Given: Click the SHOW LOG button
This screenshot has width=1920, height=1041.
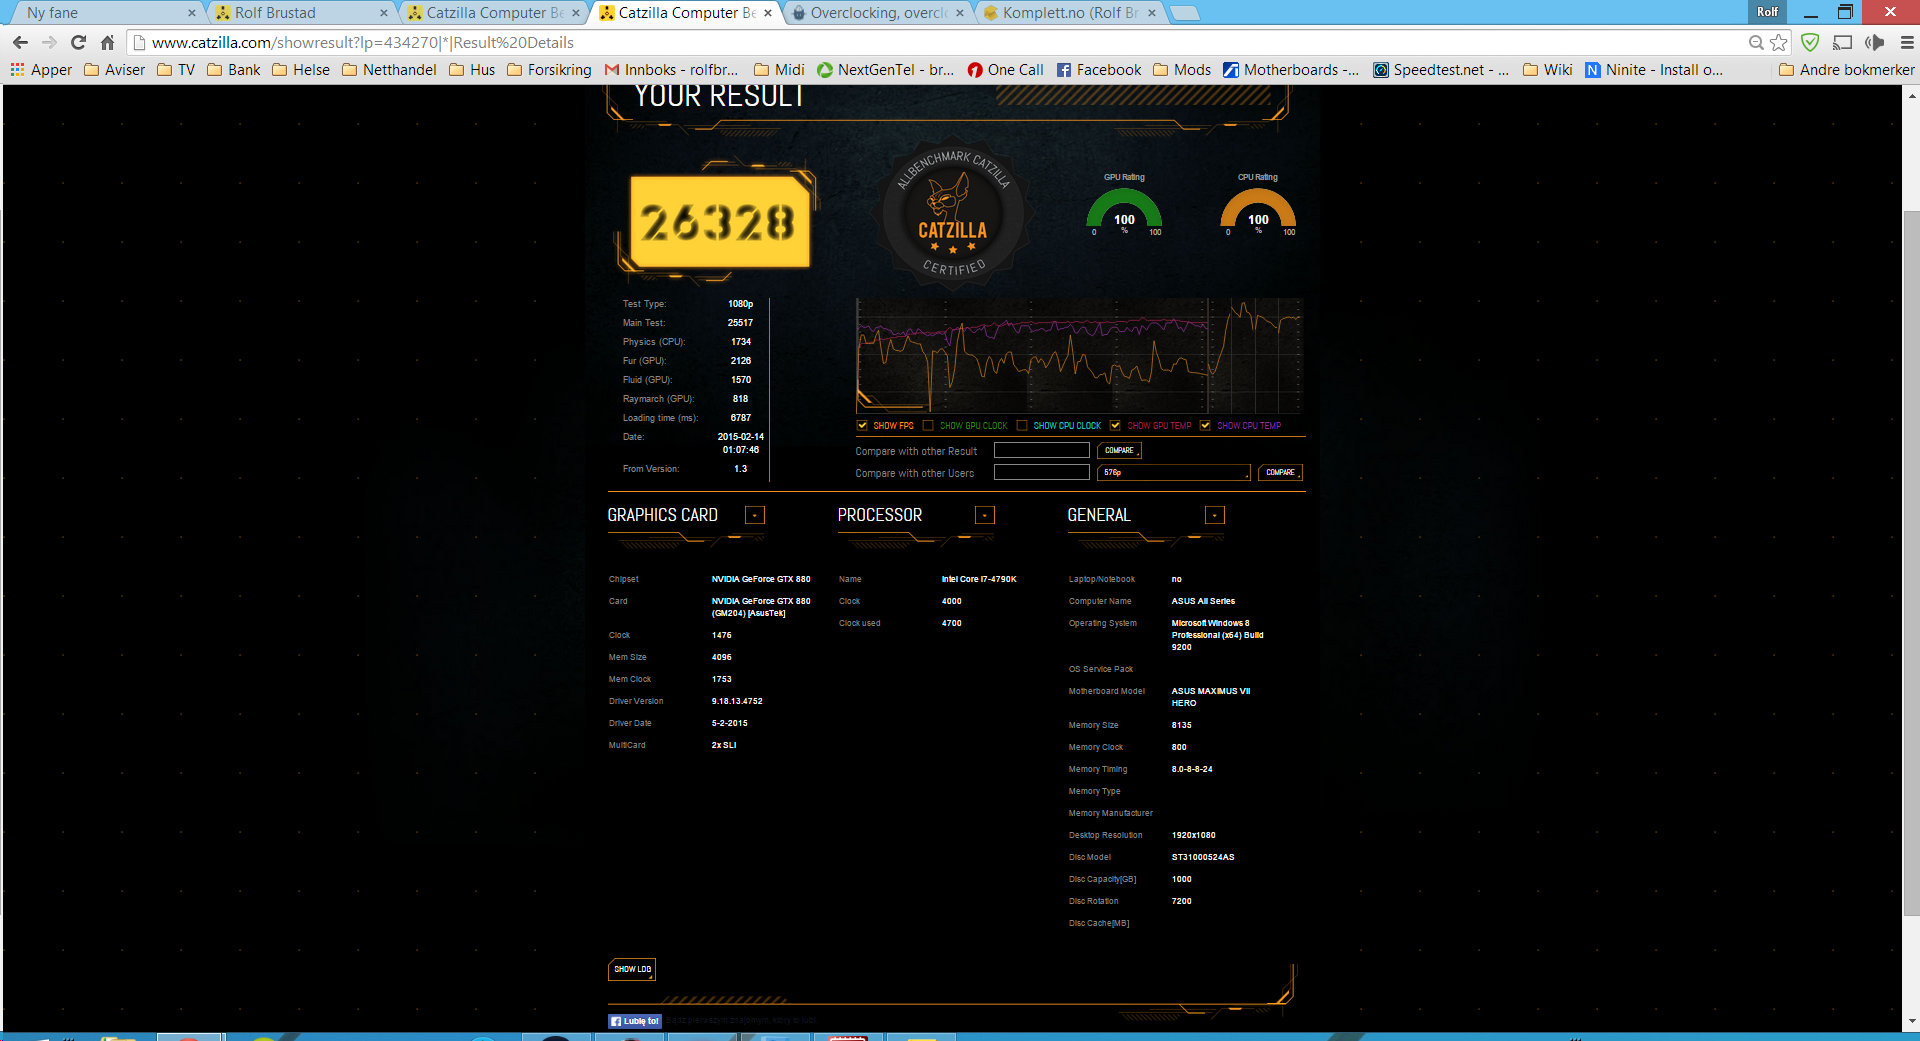Looking at the screenshot, I should pyautogui.click(x=632, y=969).
